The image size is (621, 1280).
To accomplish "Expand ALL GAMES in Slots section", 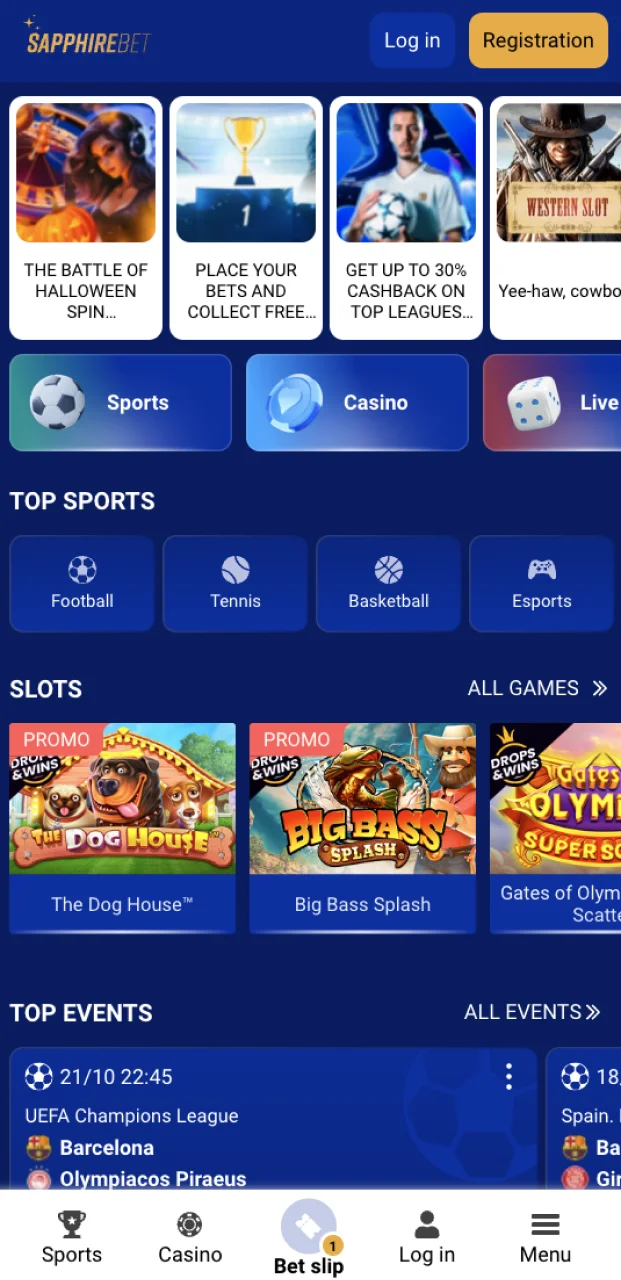I will tap(537, 688).
